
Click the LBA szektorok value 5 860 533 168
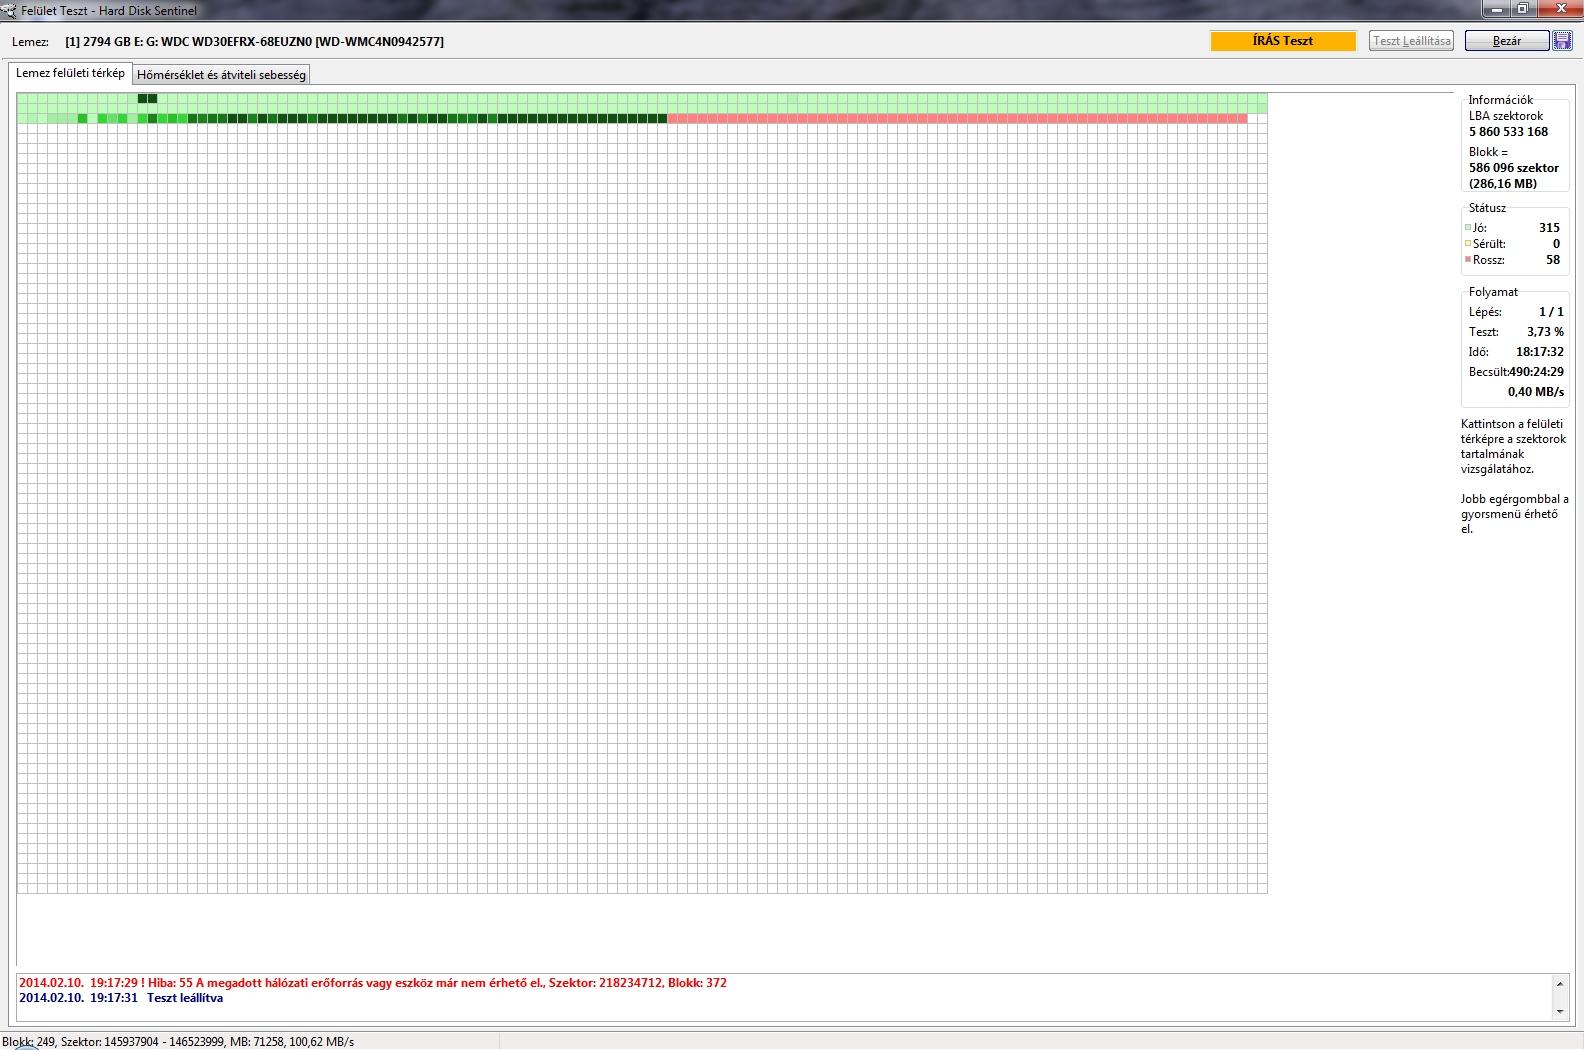click(1508, 132)
